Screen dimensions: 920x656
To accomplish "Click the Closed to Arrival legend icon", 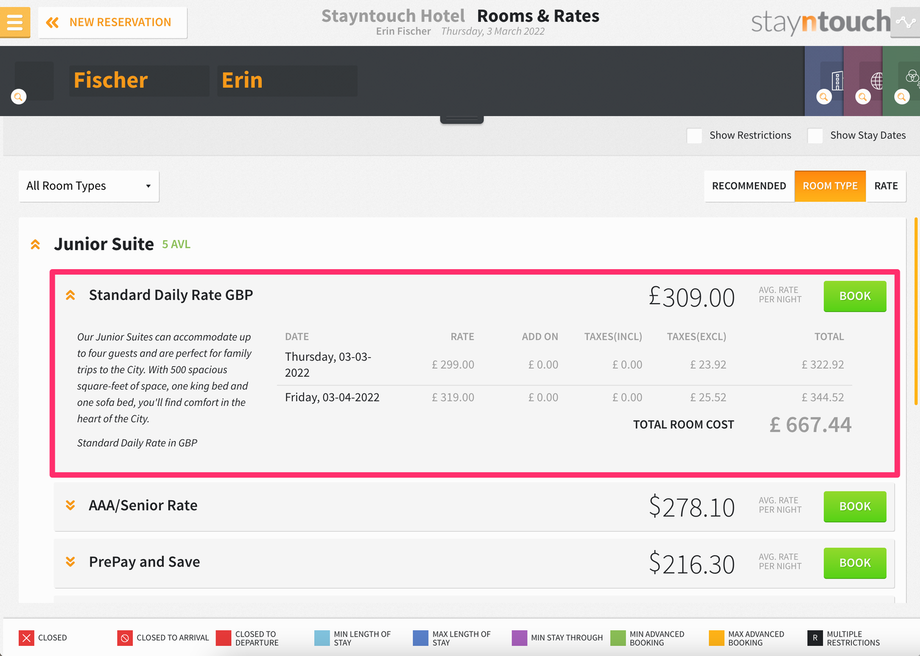I will coord(124,638).
